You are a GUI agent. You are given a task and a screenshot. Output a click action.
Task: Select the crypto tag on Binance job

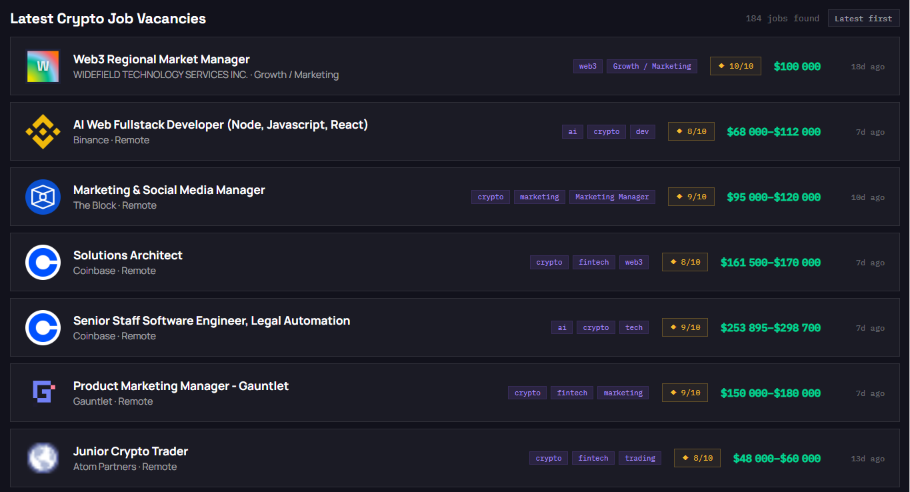[606, 132]
